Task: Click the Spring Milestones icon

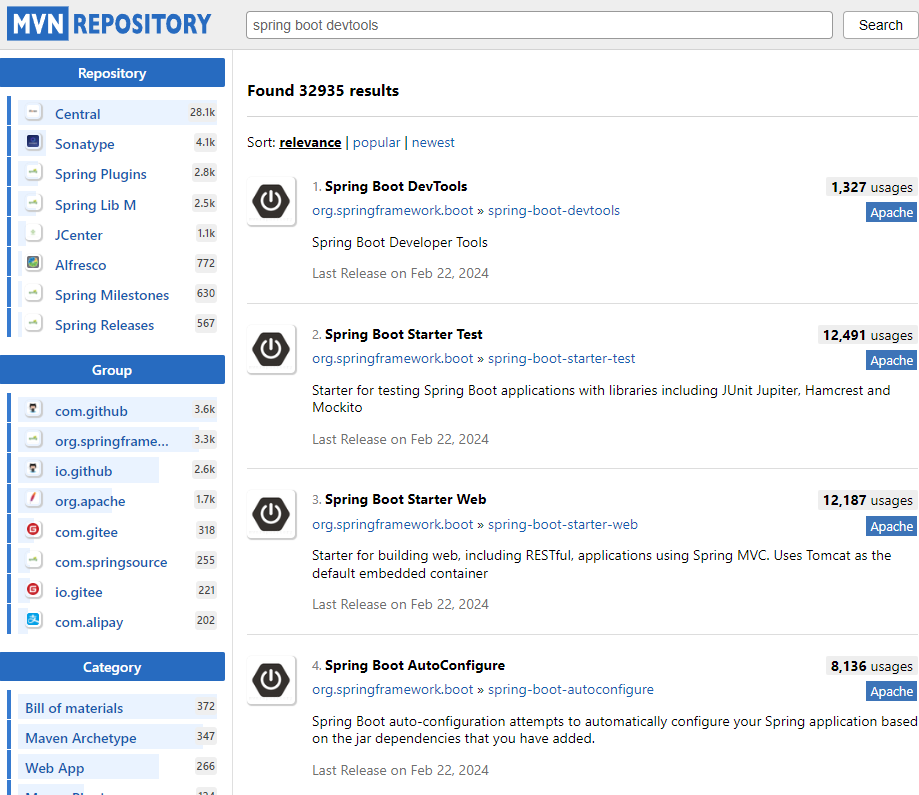Action: tap(33, 292)
